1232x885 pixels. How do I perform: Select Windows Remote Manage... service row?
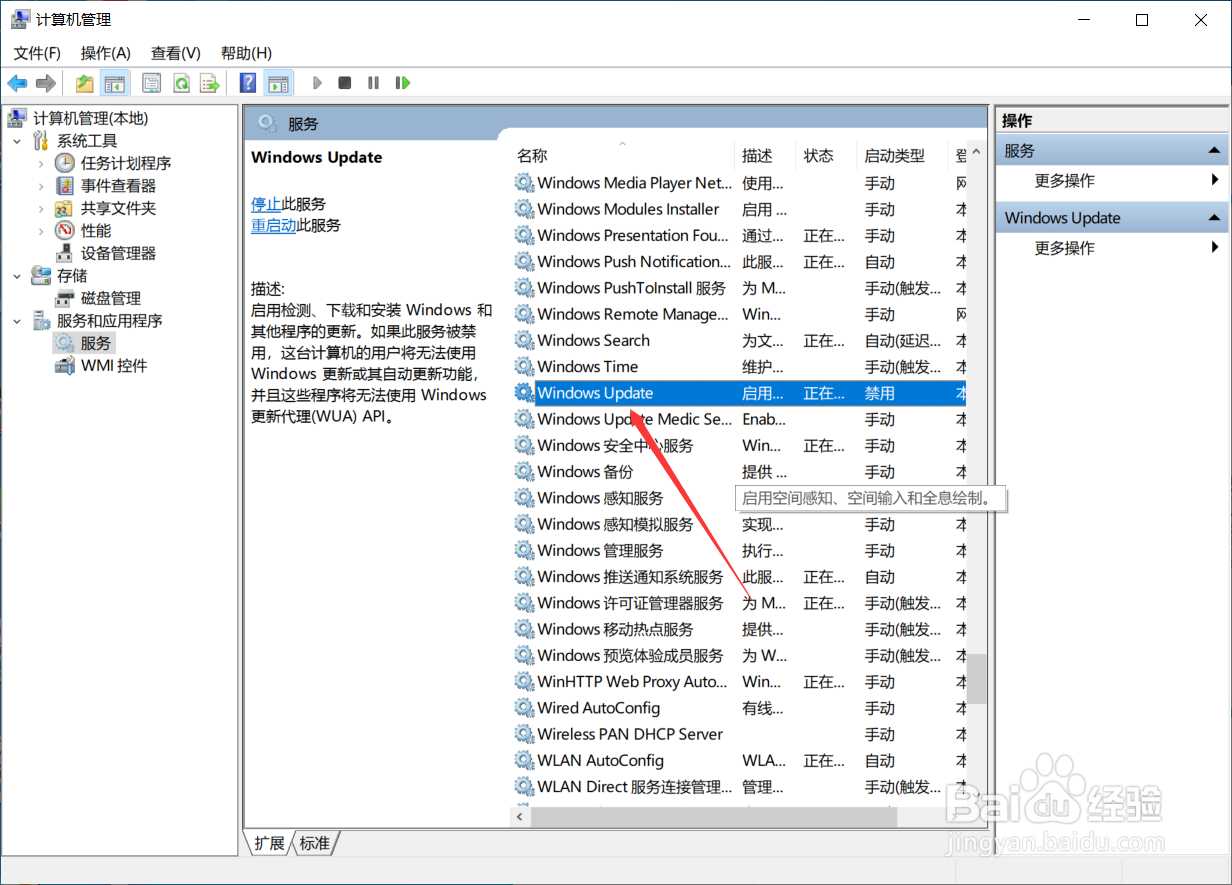[738, 314]
